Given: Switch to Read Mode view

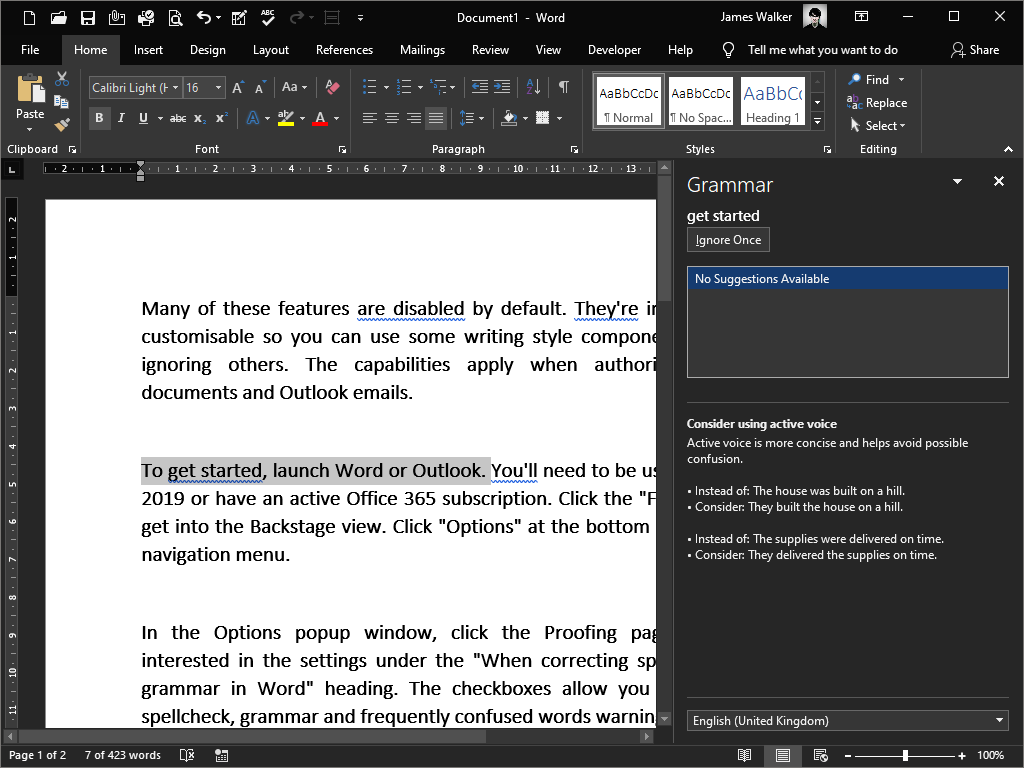Looking at the screenshot, I should [x=744, y=756].
